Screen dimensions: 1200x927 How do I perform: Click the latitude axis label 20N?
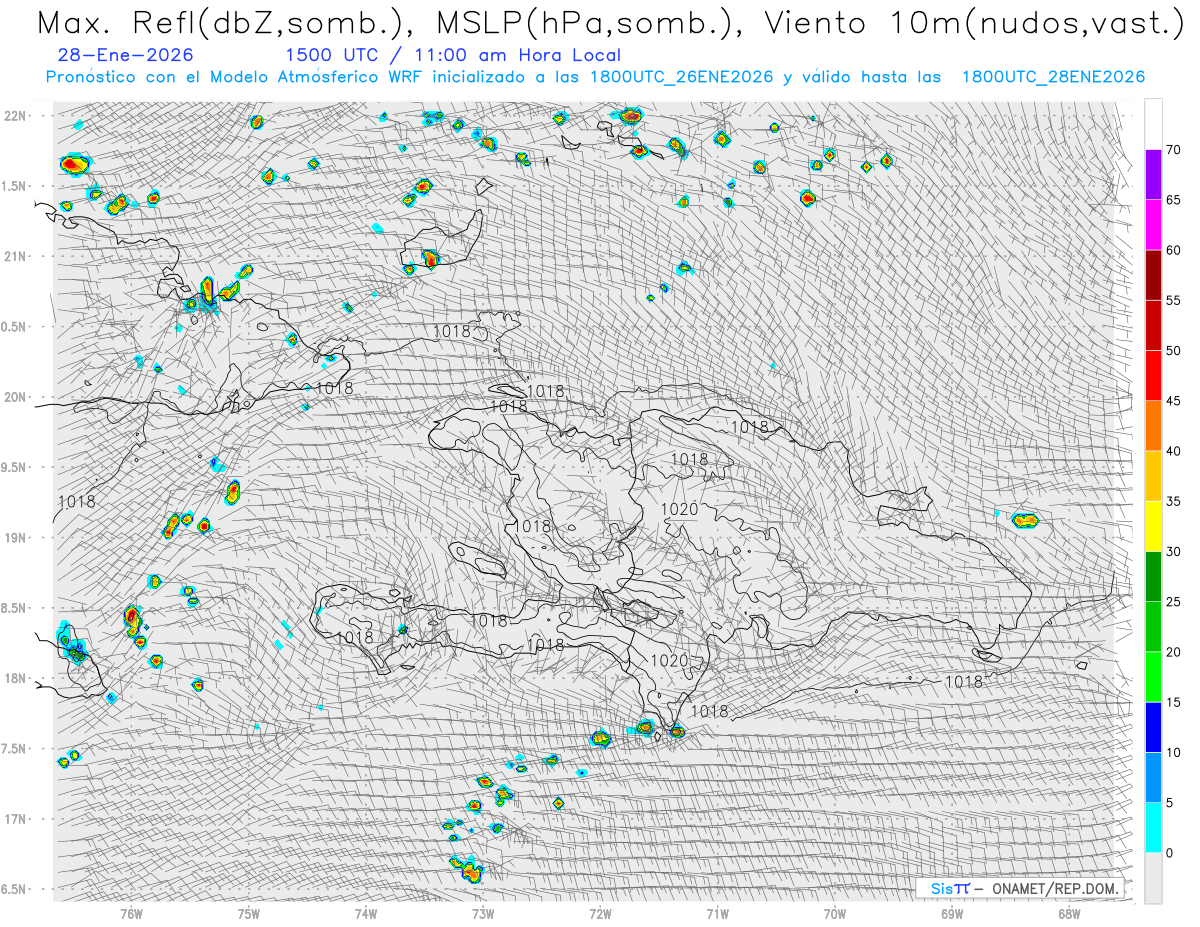[x=15, y=397]
